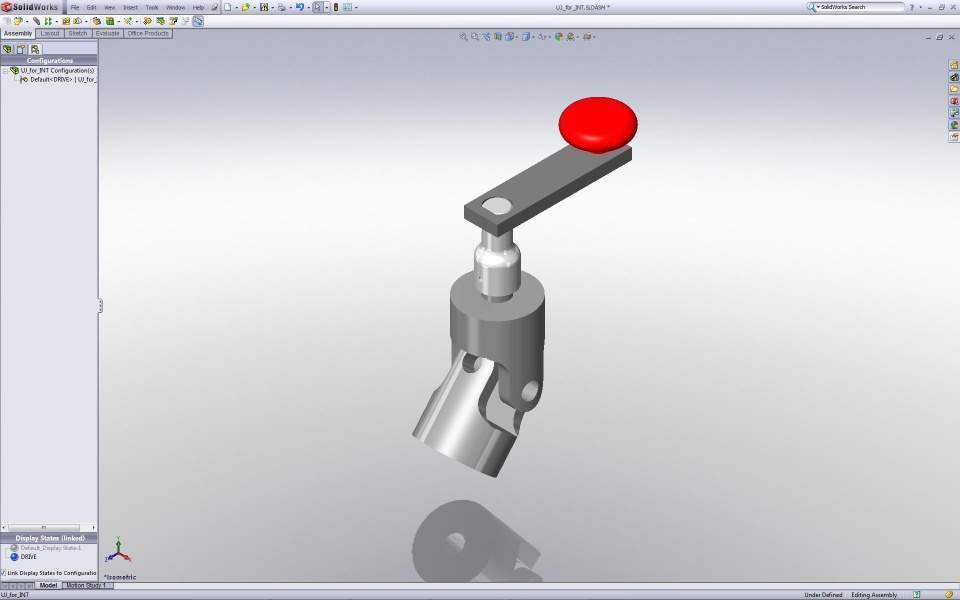Click the Save icon in the top toolbar
This screenshot has width=960, height=600.
(x=264, y=7)
